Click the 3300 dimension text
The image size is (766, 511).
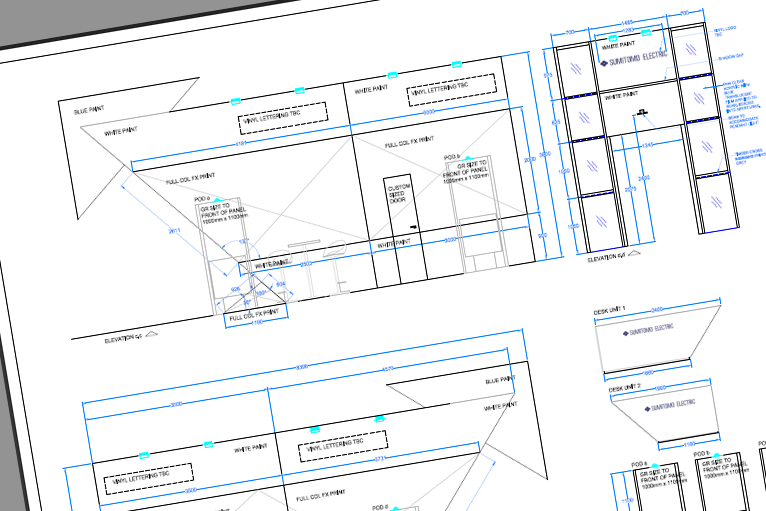pyautogui.click(x=302, y=367)
